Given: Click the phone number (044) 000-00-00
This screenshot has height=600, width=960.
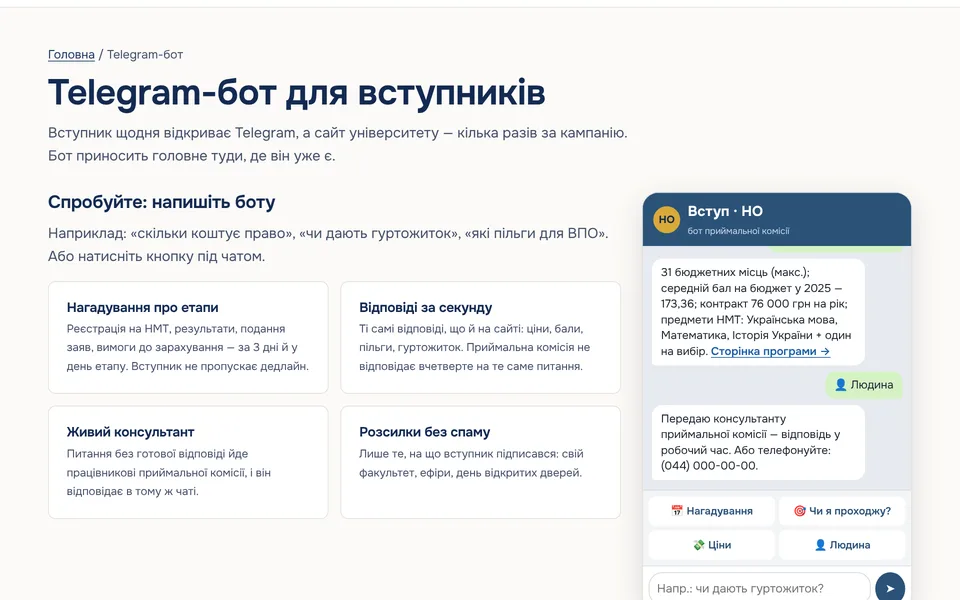Looking at the screenshot, I should point(709,465).
